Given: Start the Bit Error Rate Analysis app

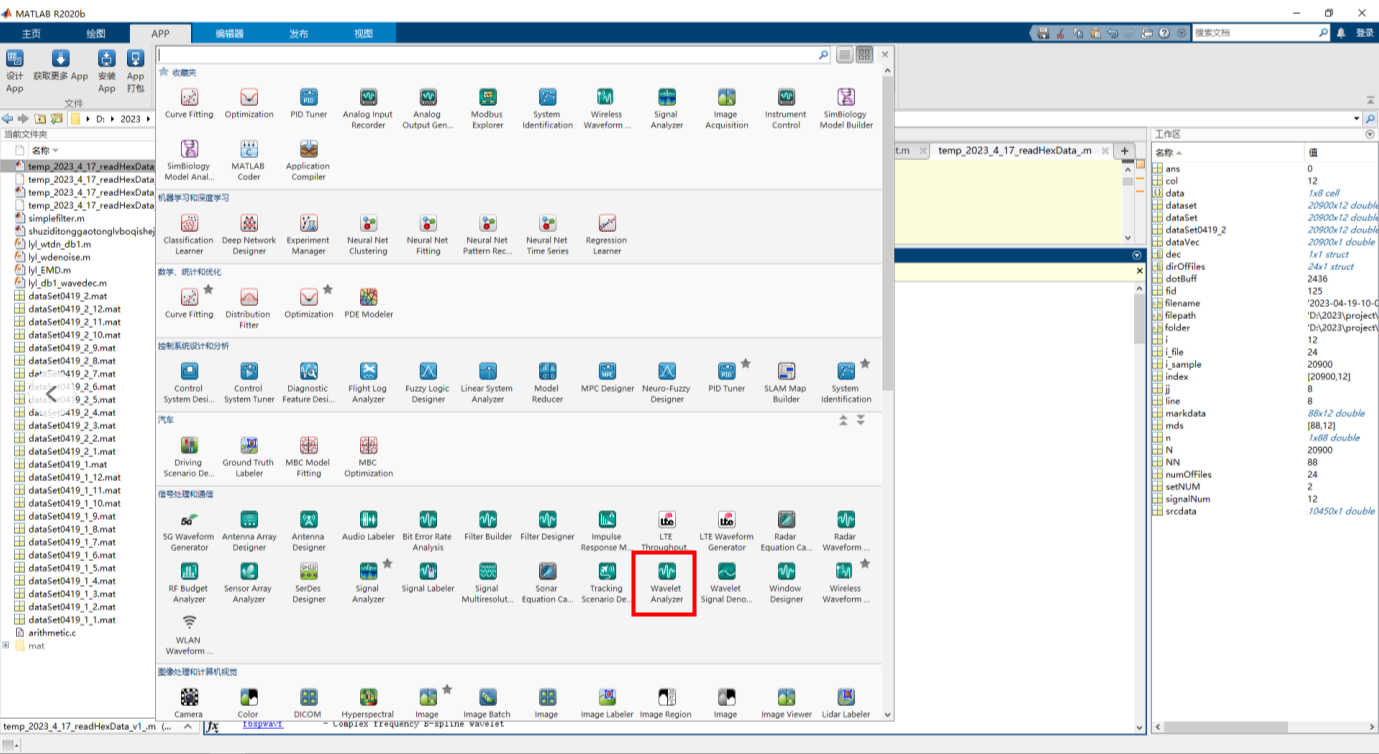Looking at the screenshot, I should click(x=428, y=530).
